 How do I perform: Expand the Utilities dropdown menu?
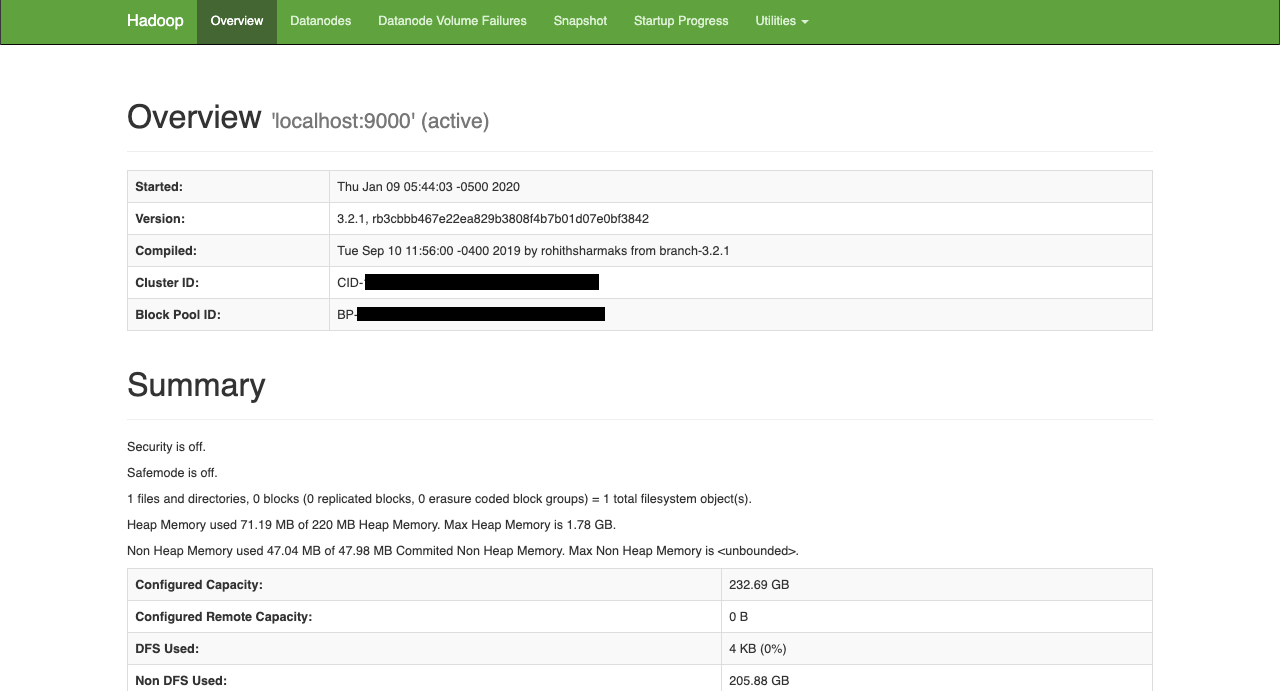(782, 21)
